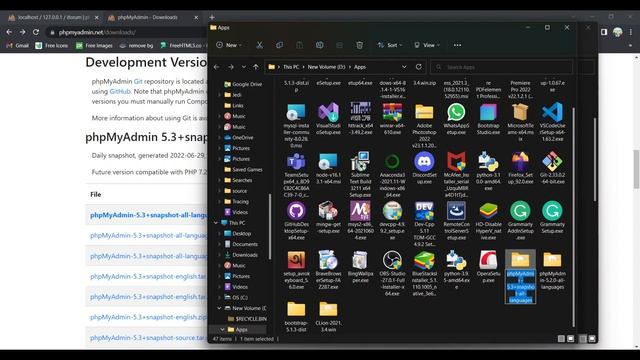Switch to details view in Explorer status bar
Screen dimensions: 640x360
pyautogui.click(x=561, y=339)
